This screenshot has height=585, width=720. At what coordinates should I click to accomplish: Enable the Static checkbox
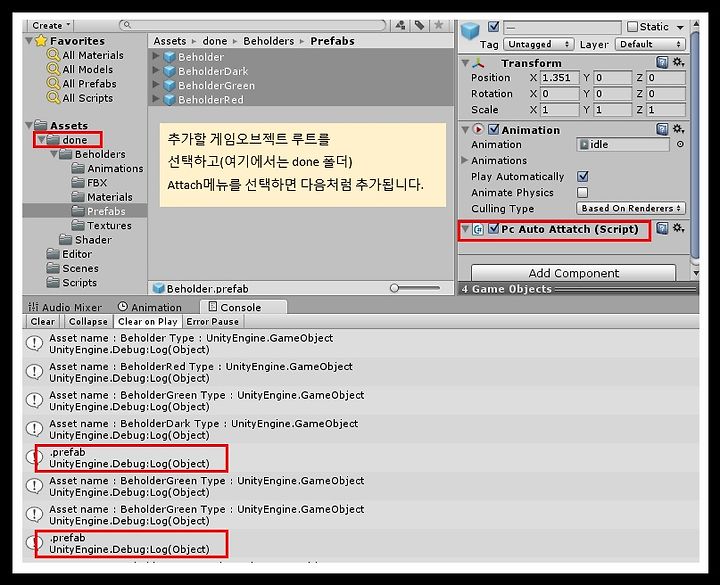[632, 27]
